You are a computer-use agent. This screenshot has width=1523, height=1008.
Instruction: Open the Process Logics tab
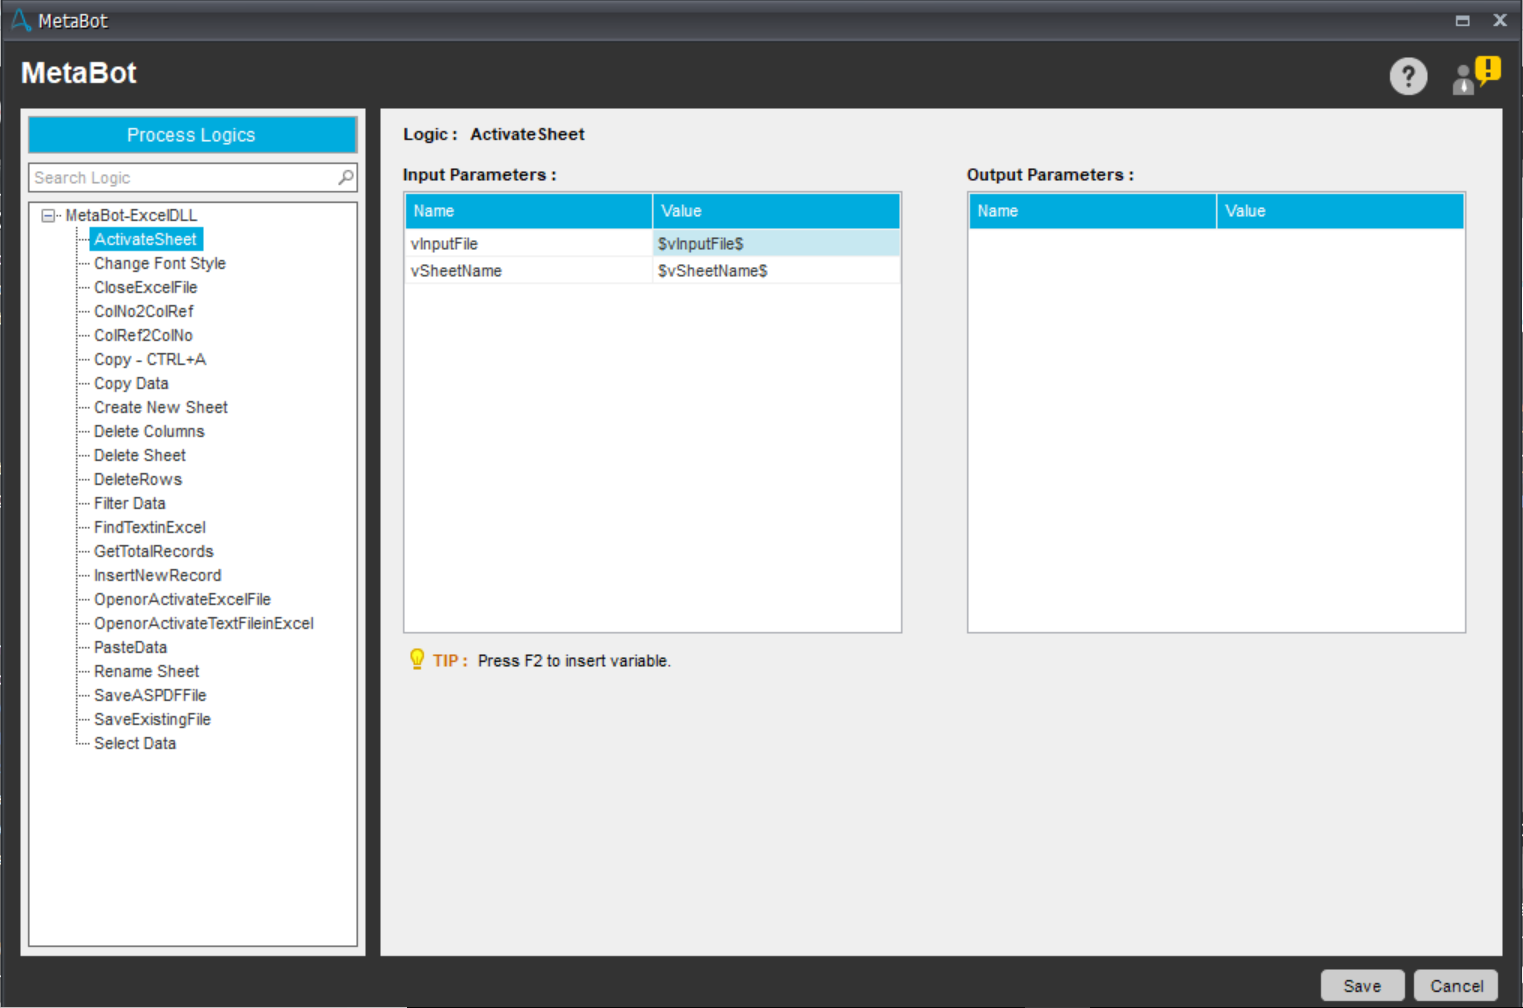(192, 135)
